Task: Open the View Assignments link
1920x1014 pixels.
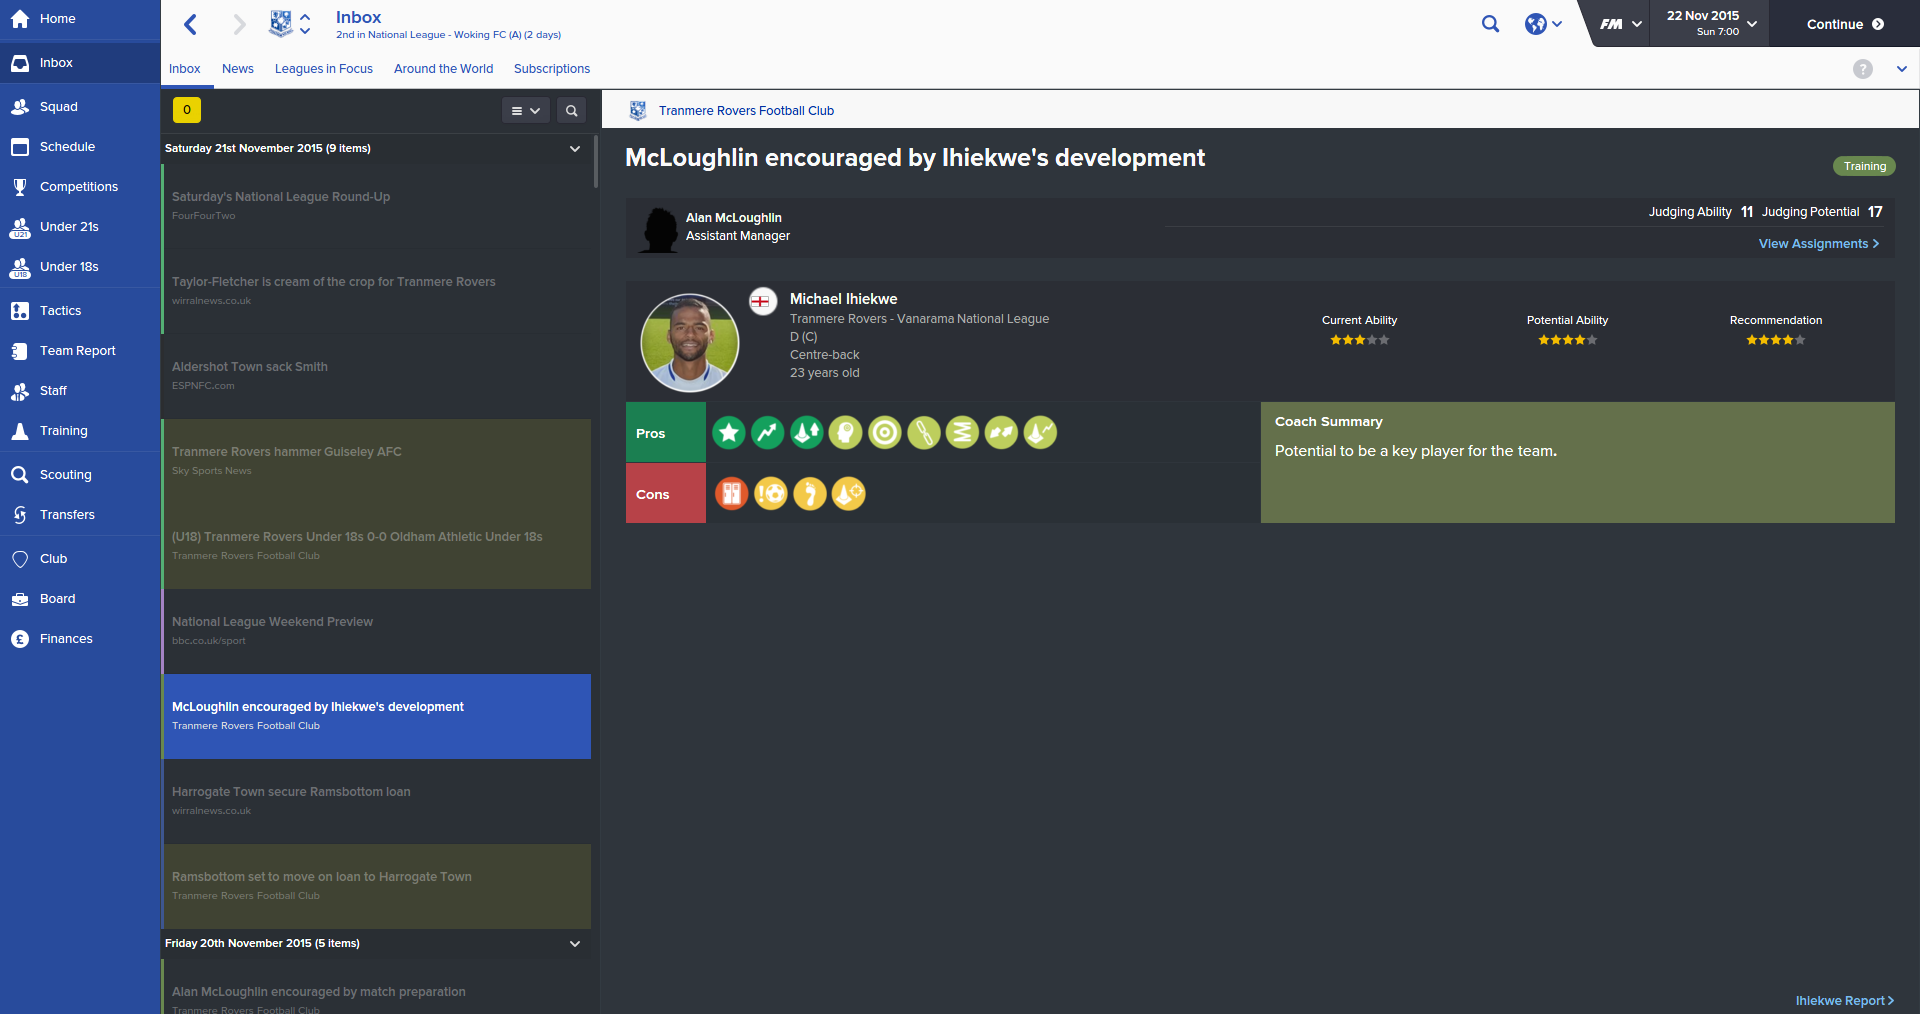Action: [1819, 244]
